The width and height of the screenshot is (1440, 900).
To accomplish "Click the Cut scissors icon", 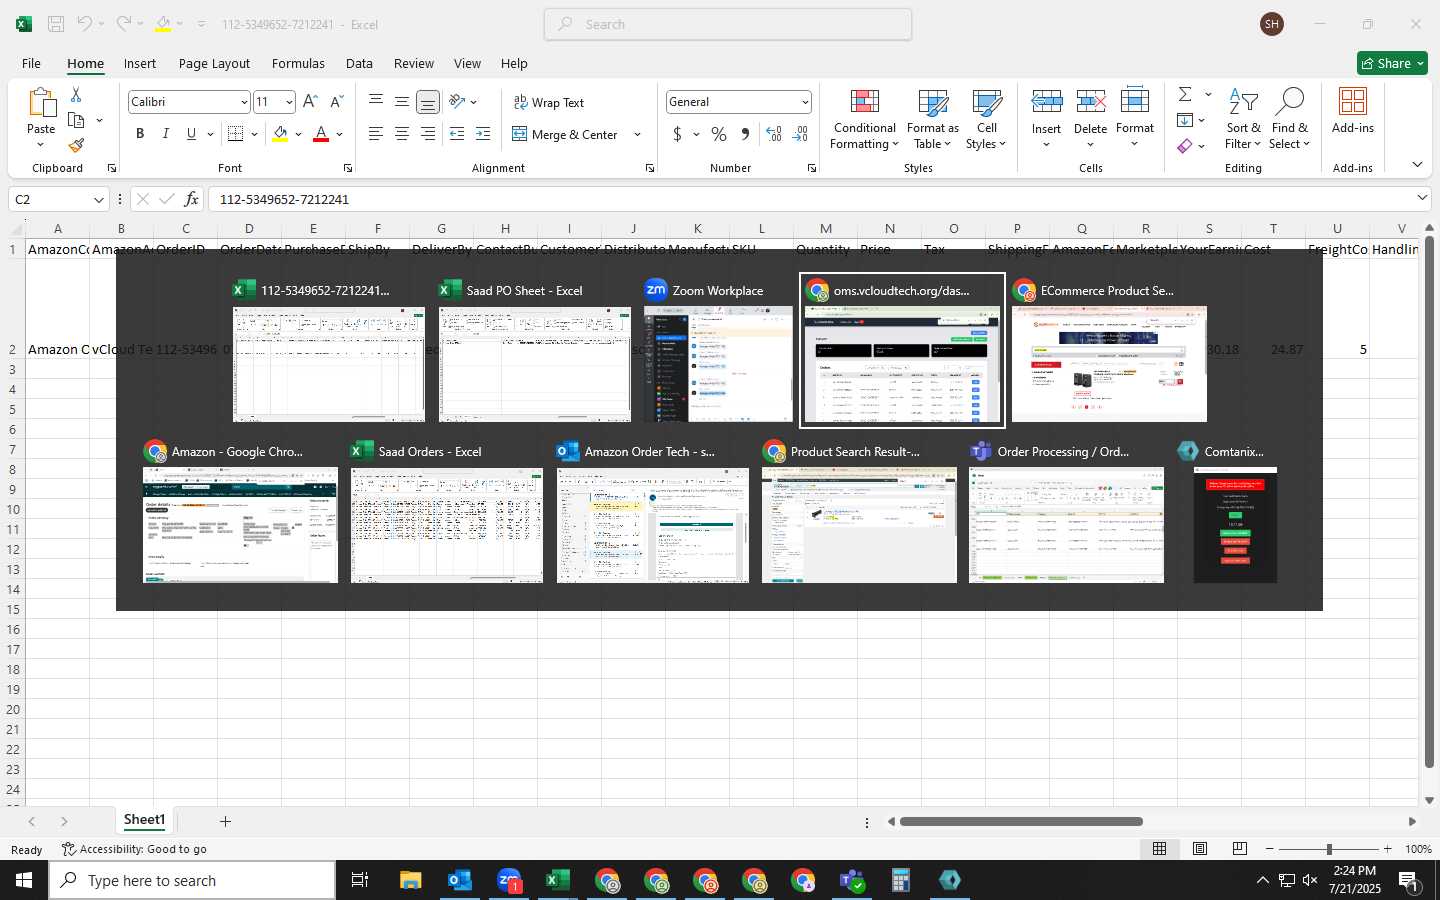I will (76, 94).
